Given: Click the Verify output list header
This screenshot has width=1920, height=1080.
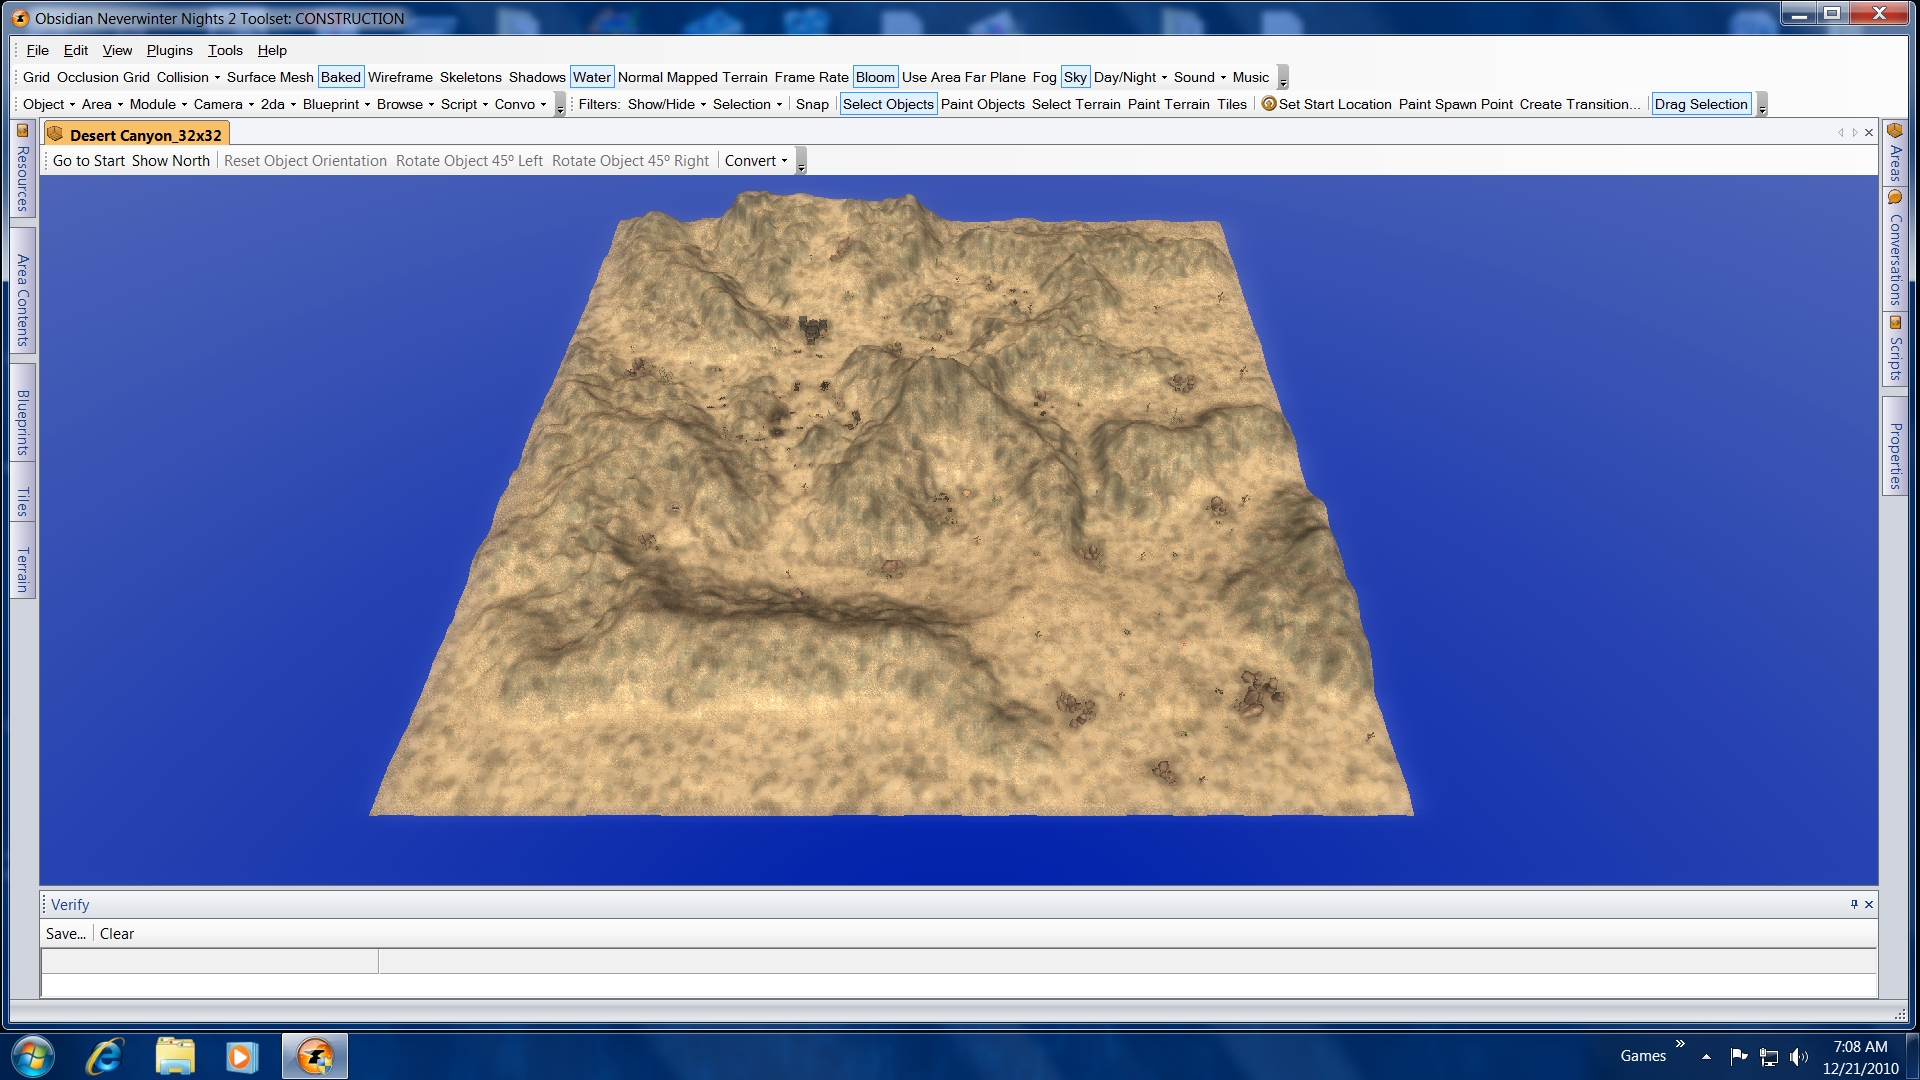Looking at the screenshot, I should point(210,961).
